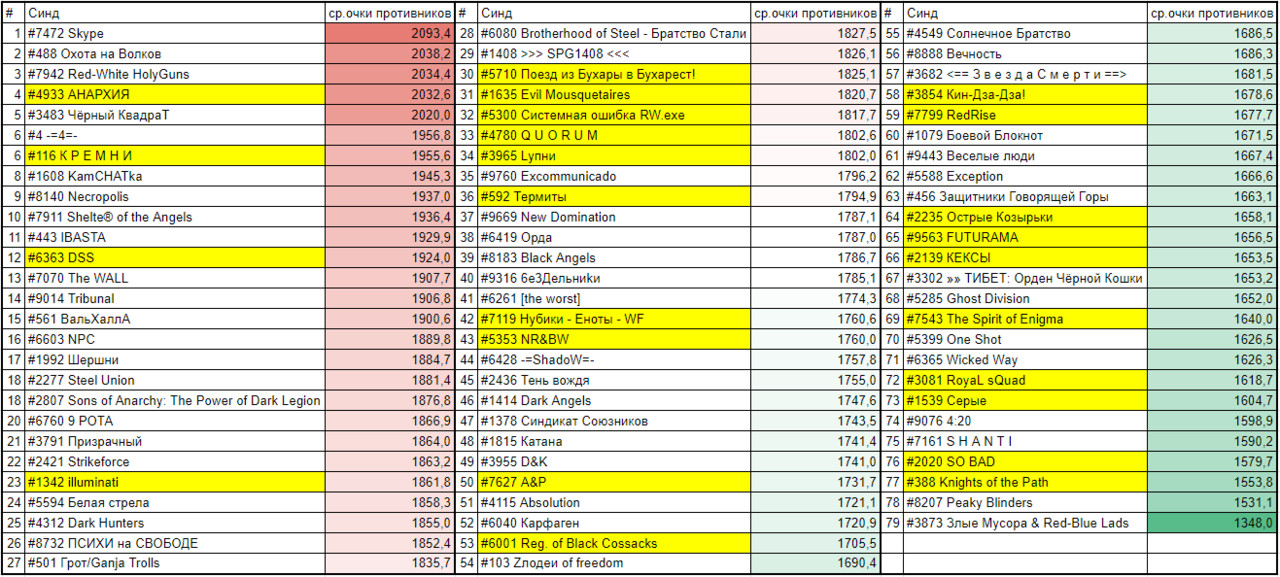Click '#7799 RedRise' cell
Screen dimensions: 1280x577
click(1025, 115)
